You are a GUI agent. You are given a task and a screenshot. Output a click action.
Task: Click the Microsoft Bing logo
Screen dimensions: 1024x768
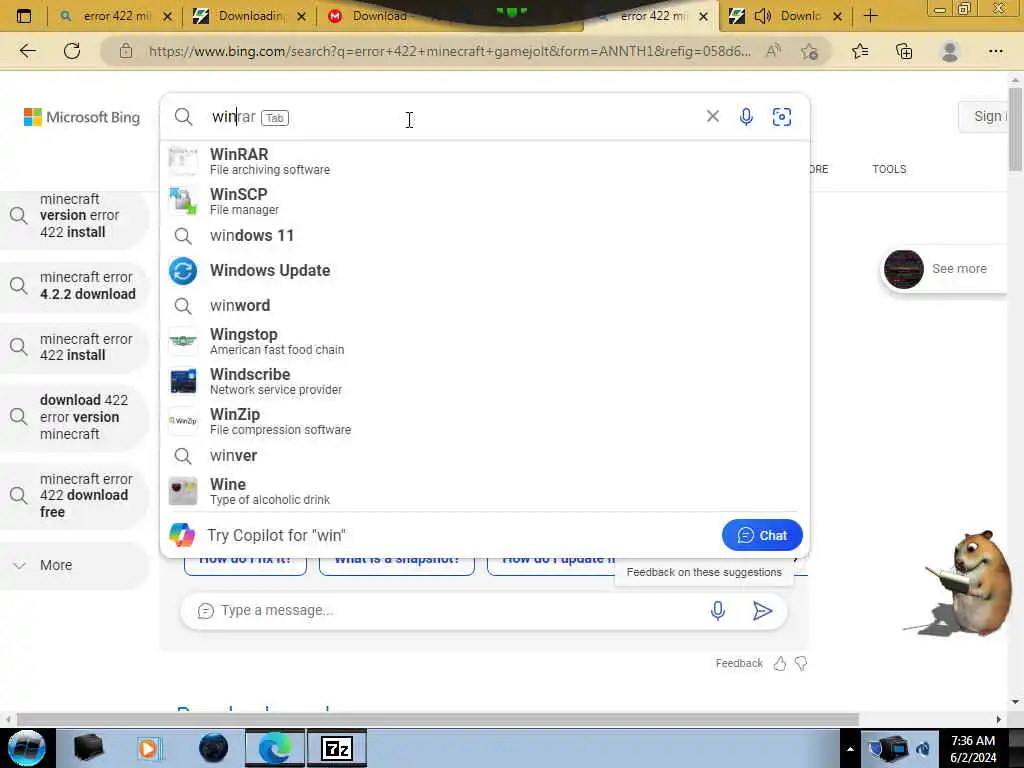(x=82, y=117)
